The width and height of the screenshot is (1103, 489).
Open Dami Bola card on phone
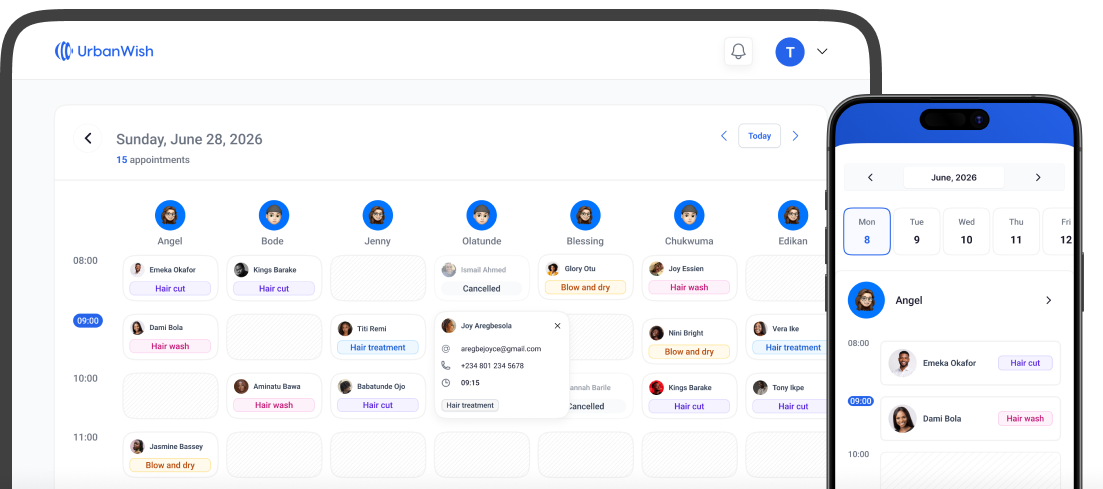tap(970, 419)
